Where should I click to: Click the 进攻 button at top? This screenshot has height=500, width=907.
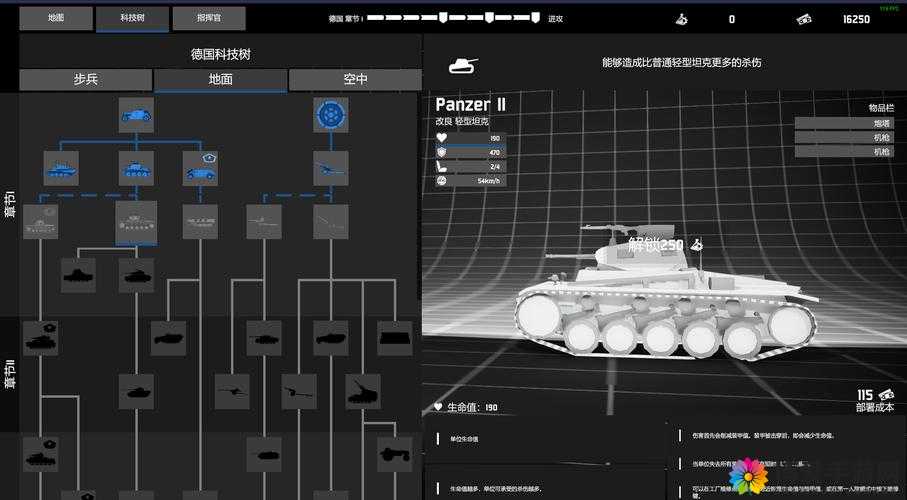point(555,19)
